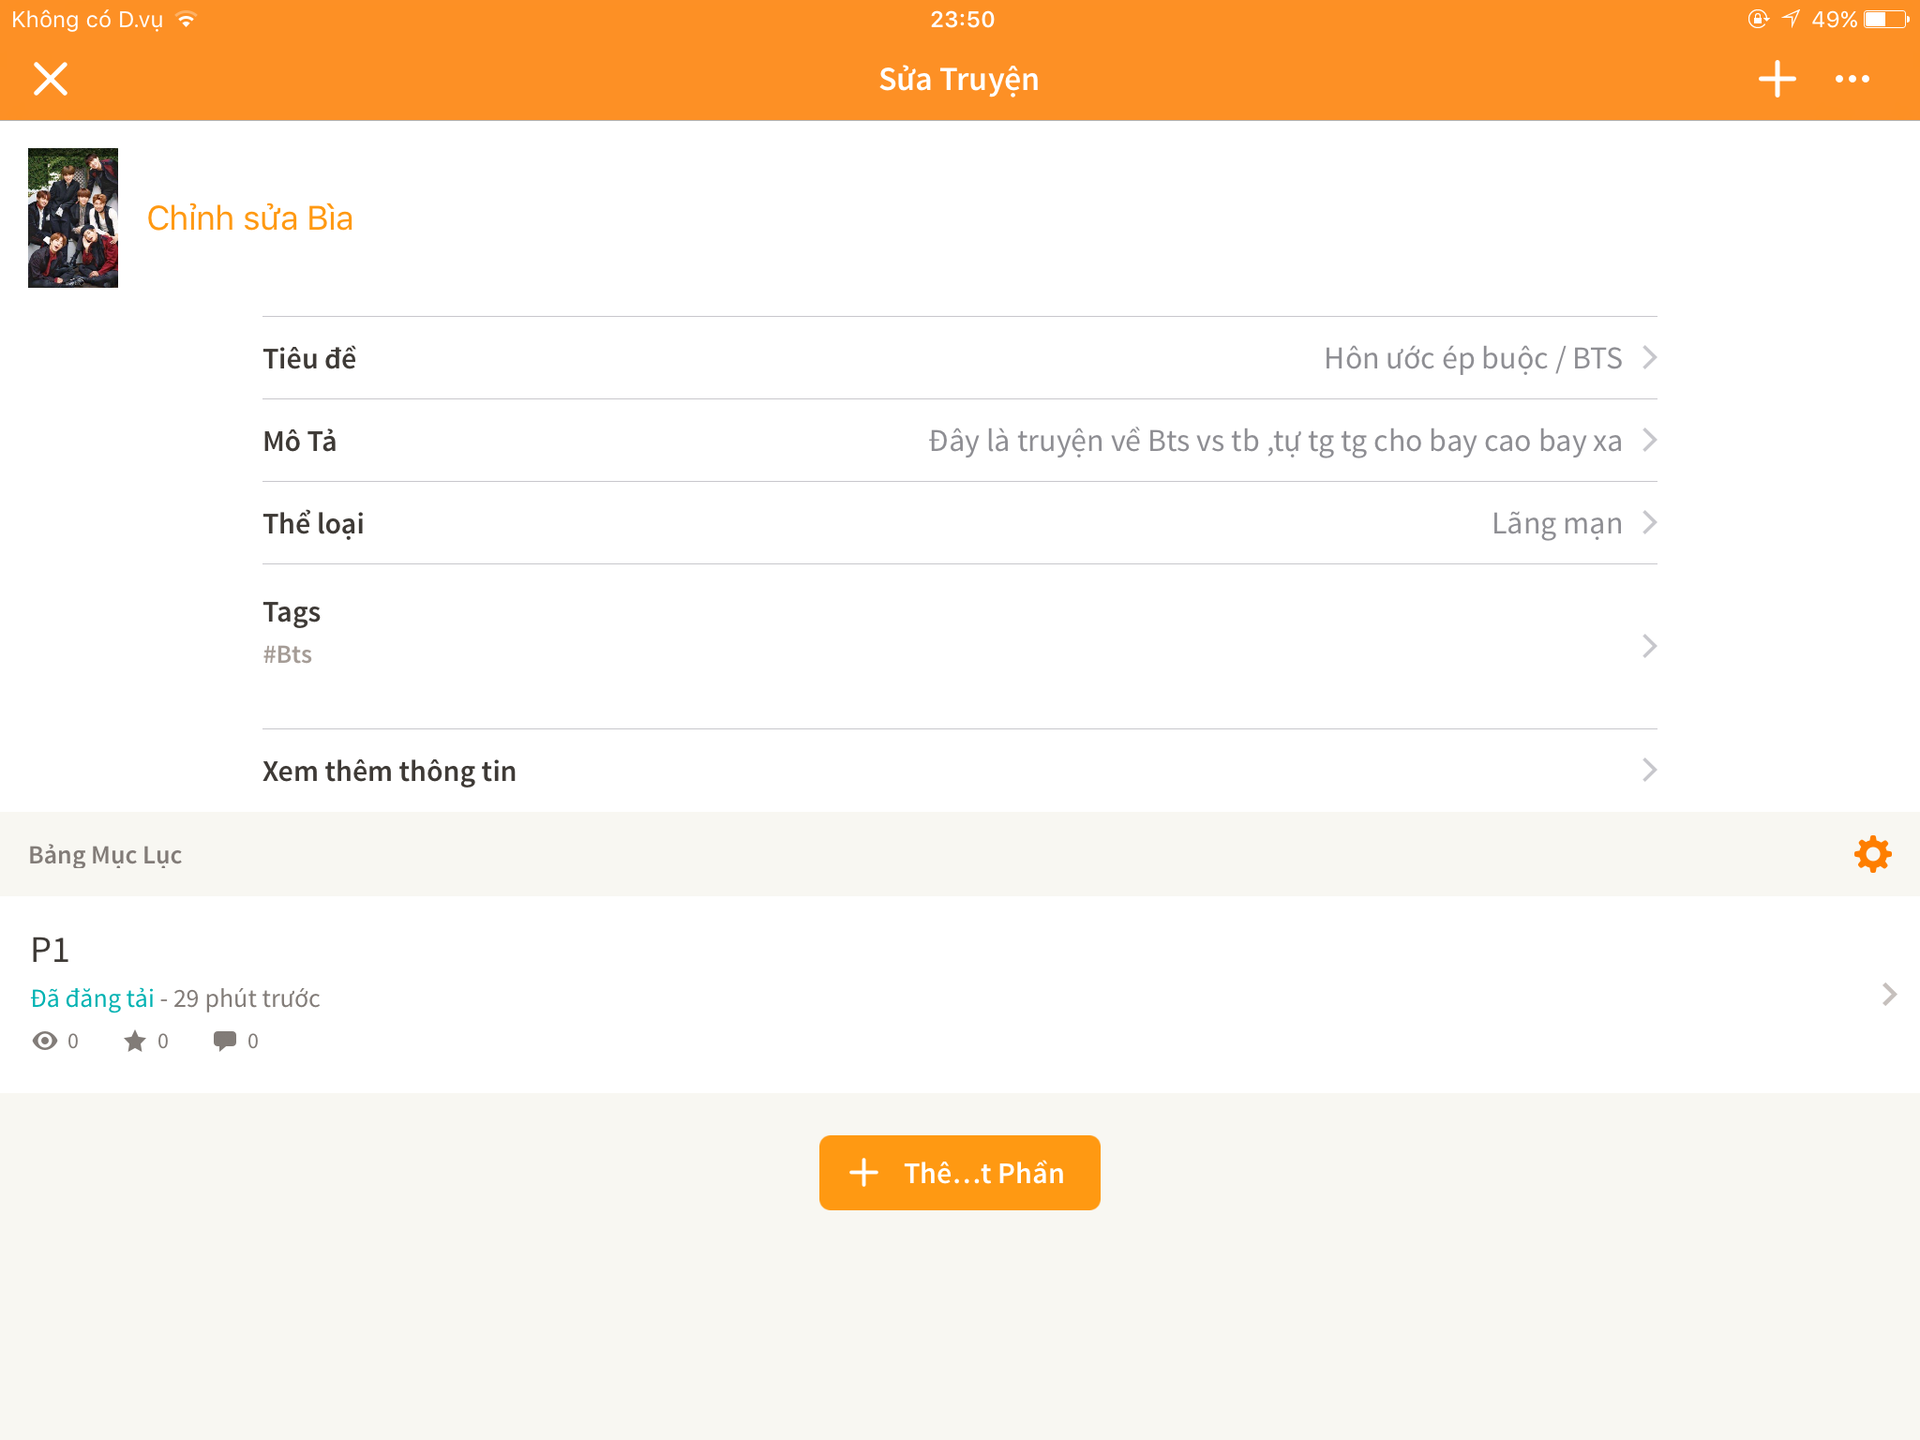The width and height of the screenshot is (1920, 1440).
Task: Tap the comment bubble icon under P1
Action: point(225,1041)
